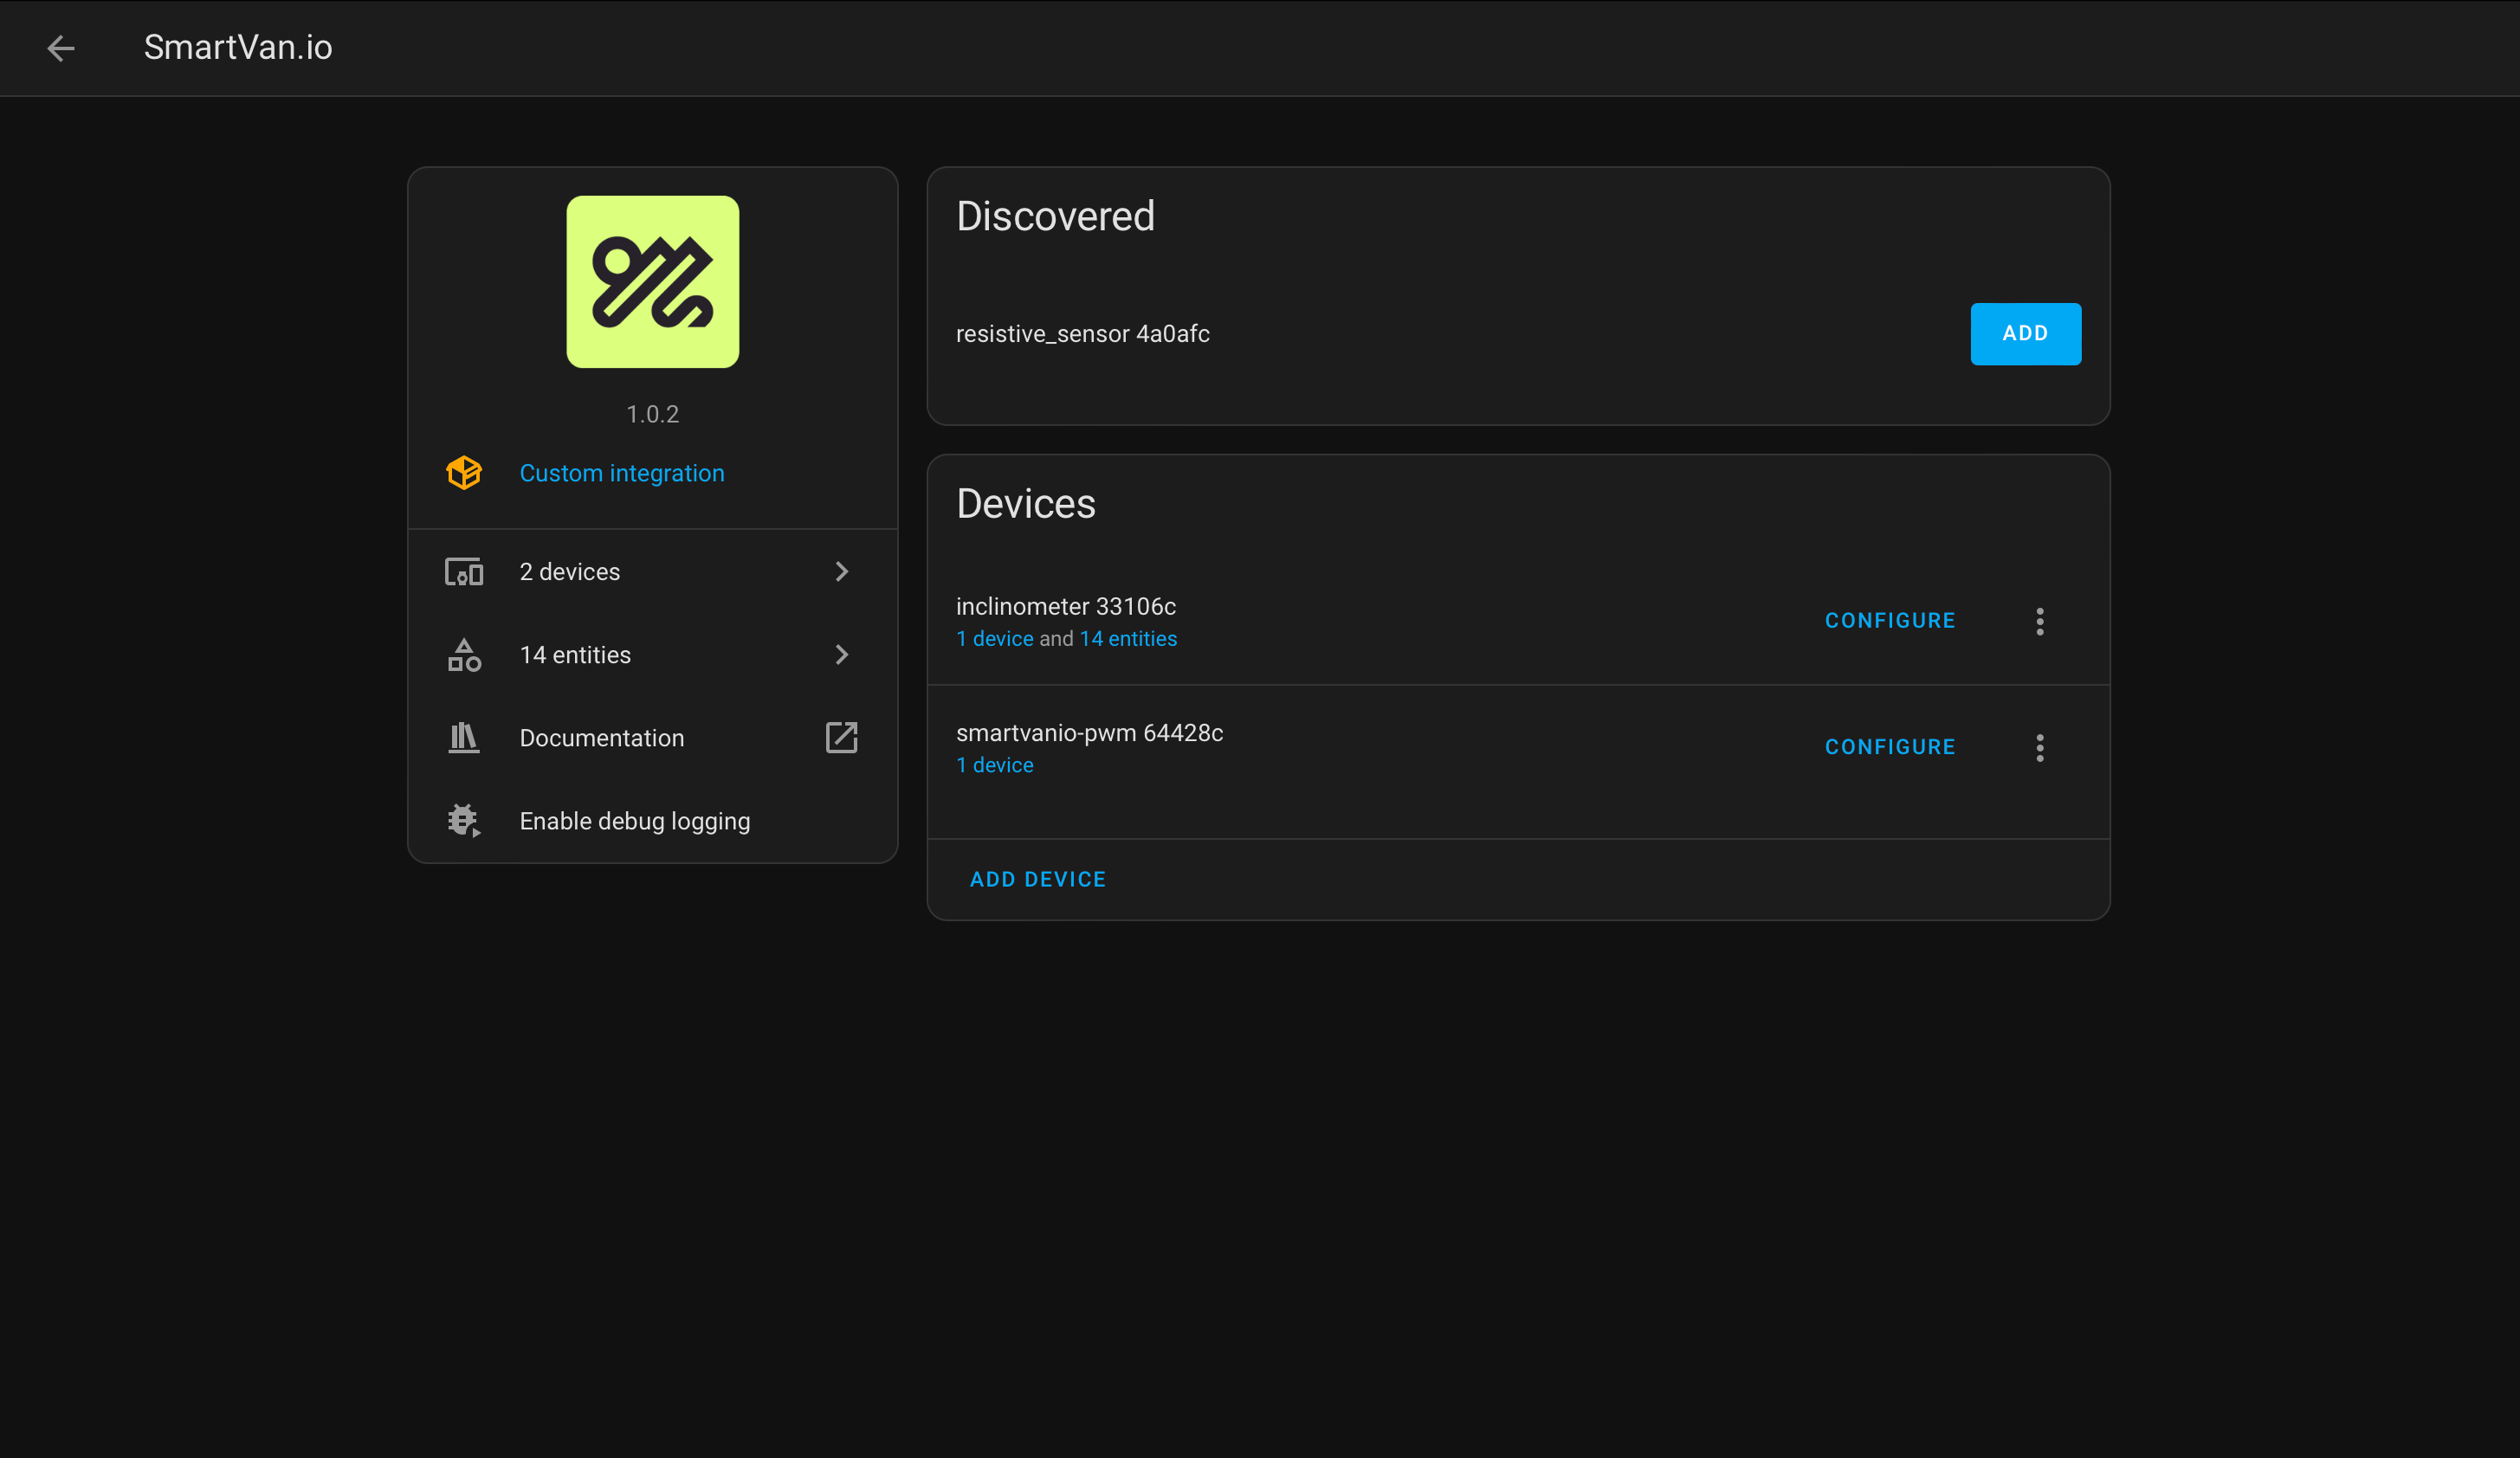Add the discovered resistive_sensor 4a0afc
Viewport: 2520px width, 1458px height.
pos(2024,334)
